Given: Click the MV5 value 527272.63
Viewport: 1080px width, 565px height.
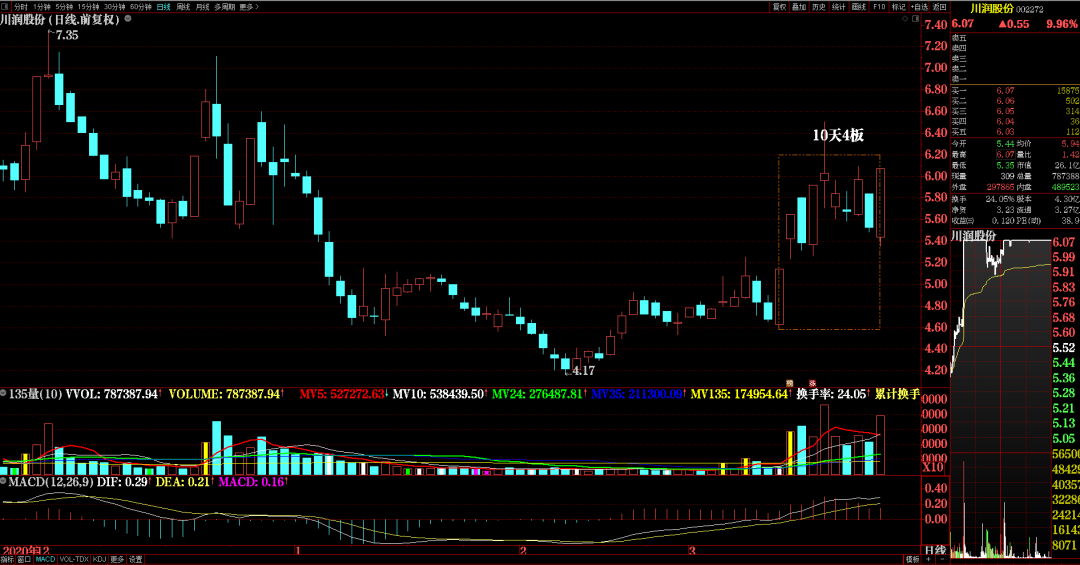Looking at the screenshot, I should (x=357, y=394).
